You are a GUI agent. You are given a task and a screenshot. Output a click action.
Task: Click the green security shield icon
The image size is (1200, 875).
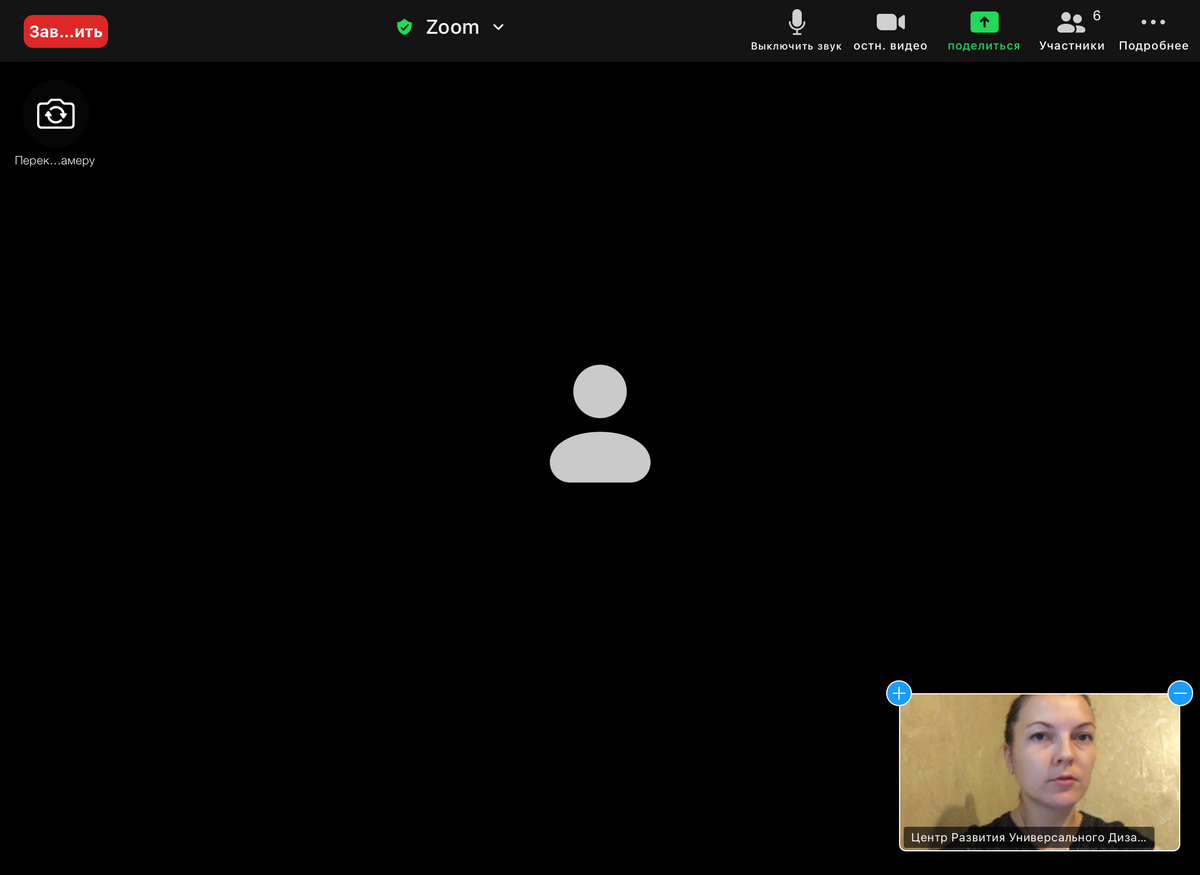[x=404, y=27]
